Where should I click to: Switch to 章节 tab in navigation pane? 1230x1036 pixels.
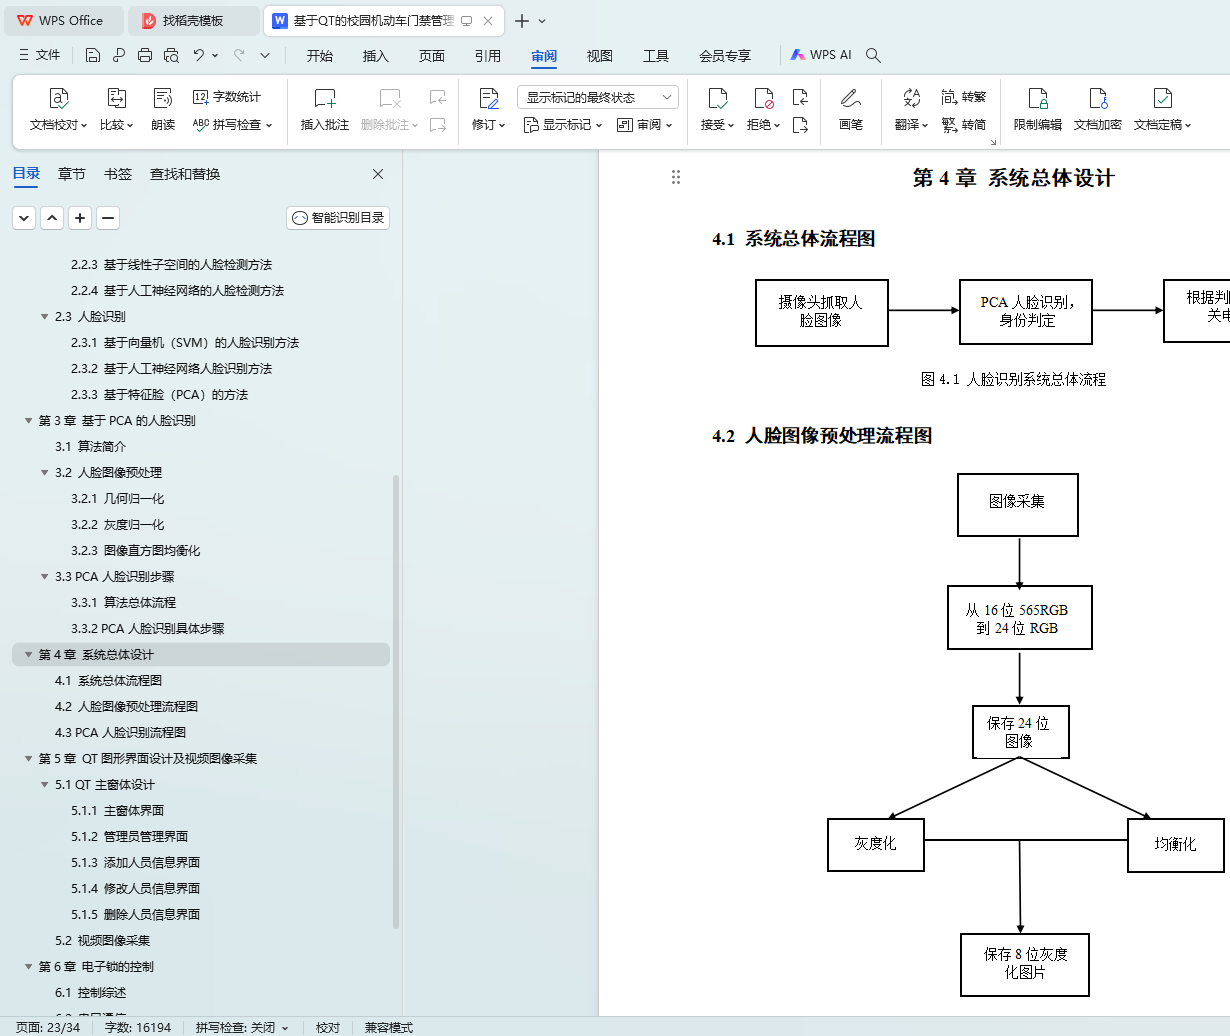pos(72,174)
